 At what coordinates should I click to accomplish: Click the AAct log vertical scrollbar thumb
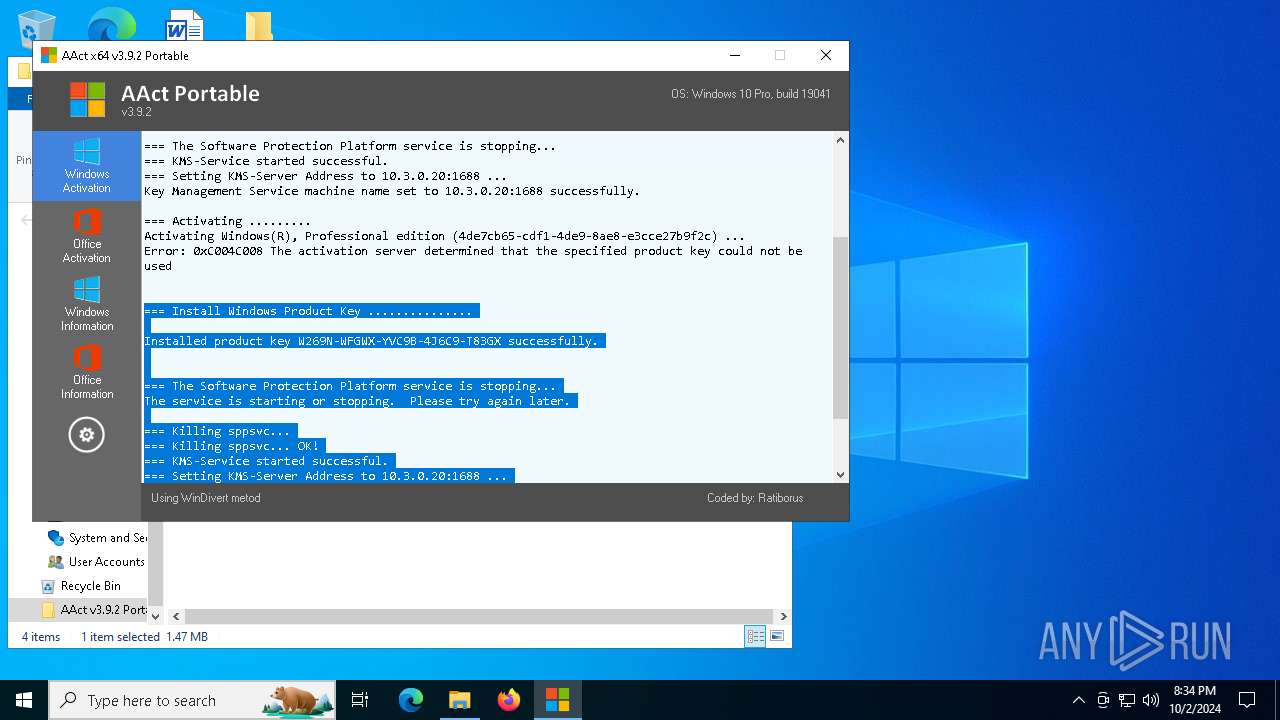[840, 327]
